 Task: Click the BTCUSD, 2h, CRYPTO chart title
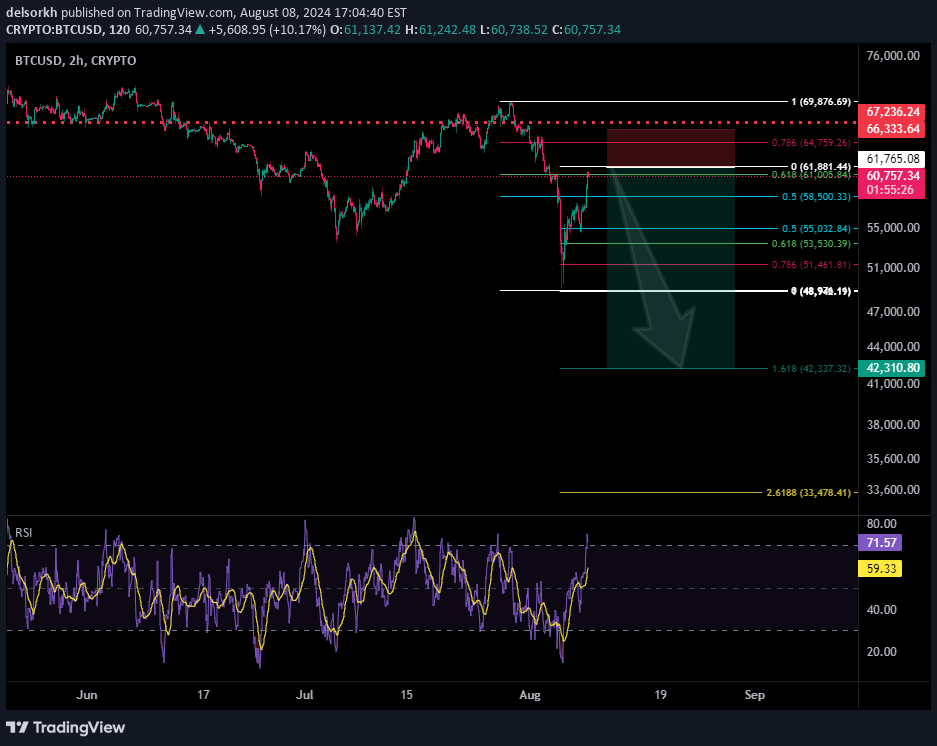[76, 61]
